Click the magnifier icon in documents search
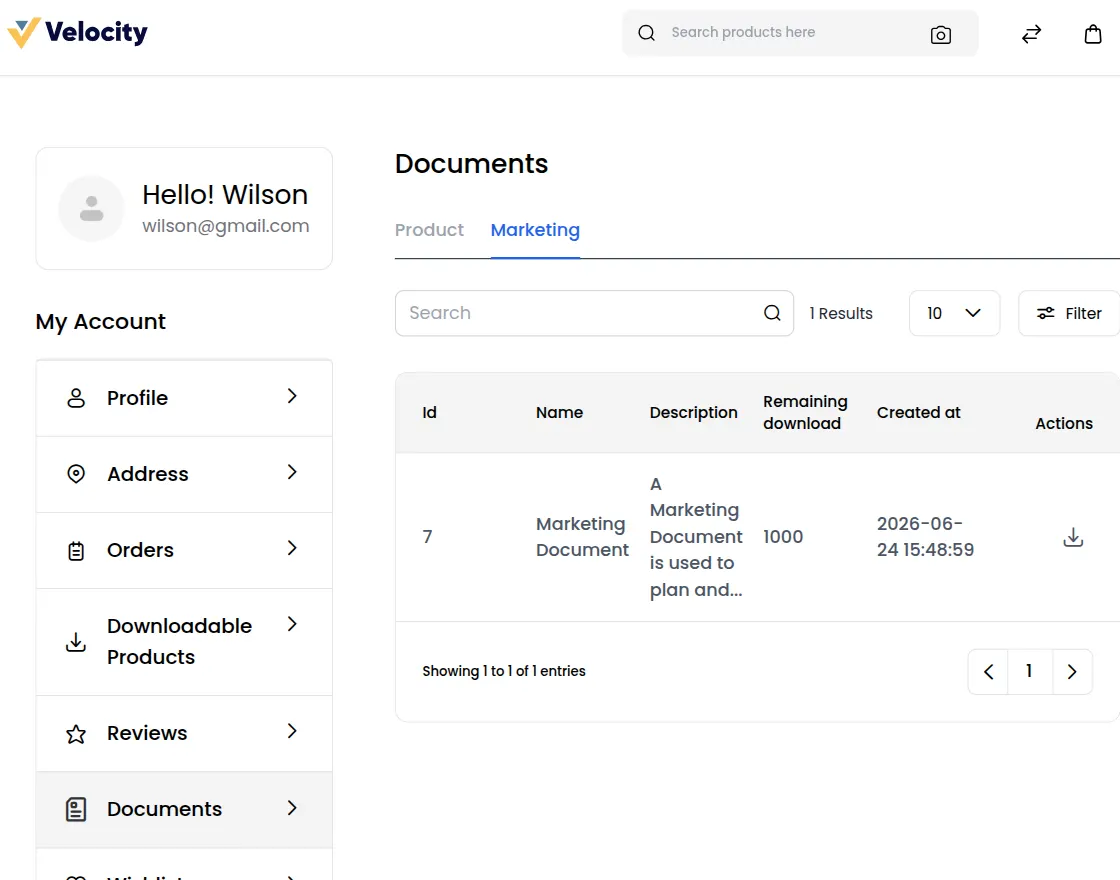Viewport: 1120px width, 880px height. pos(772,313)
